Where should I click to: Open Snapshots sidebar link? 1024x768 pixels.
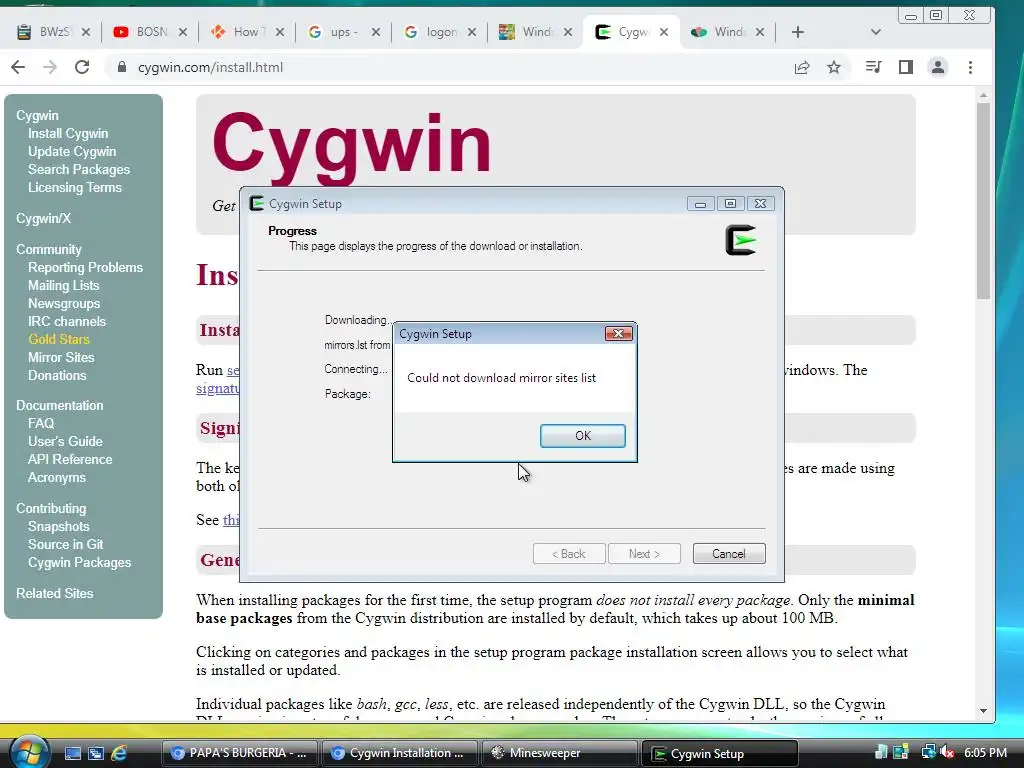[59, 526]
